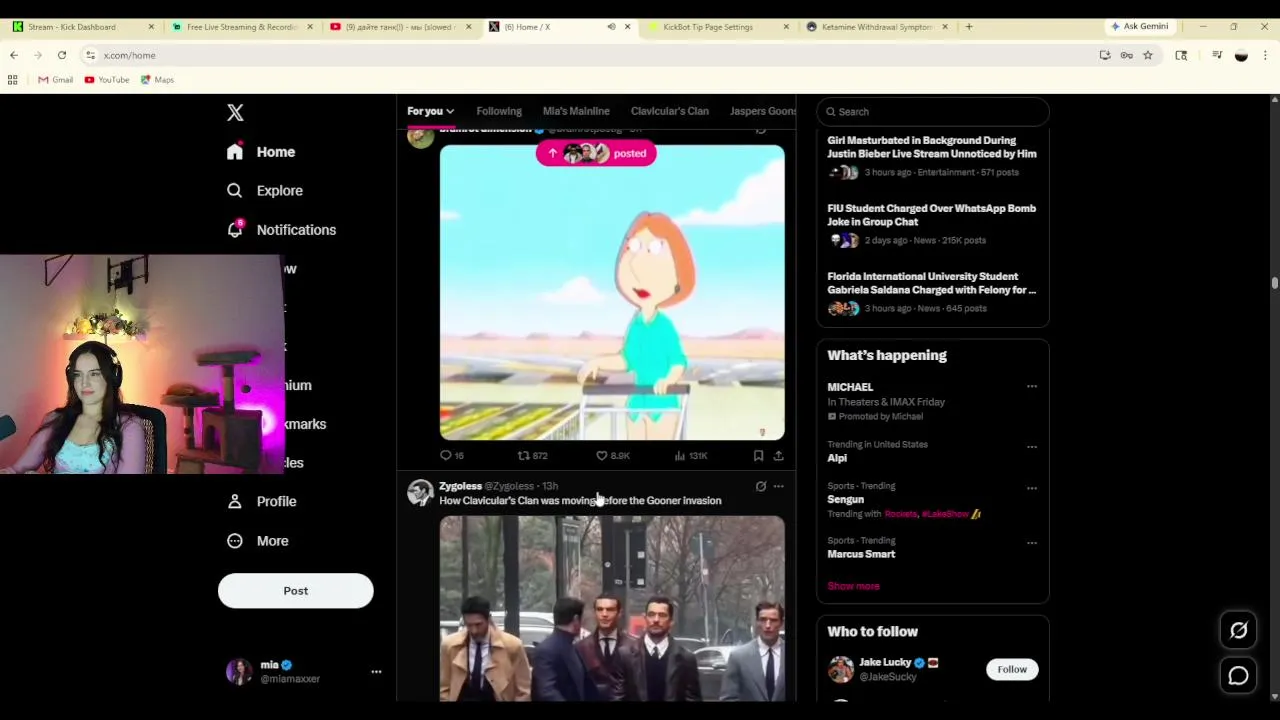
Task: Click the Post button
Action: (295, 591)
